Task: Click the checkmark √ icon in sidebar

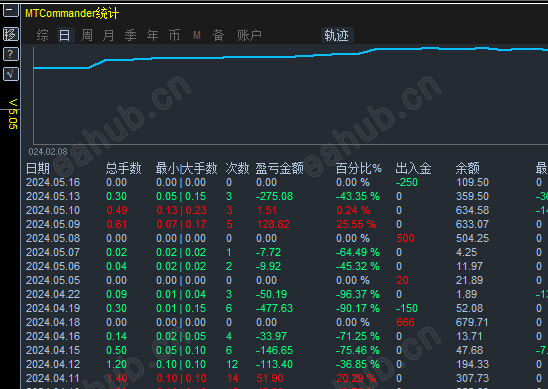Action: 10,74
